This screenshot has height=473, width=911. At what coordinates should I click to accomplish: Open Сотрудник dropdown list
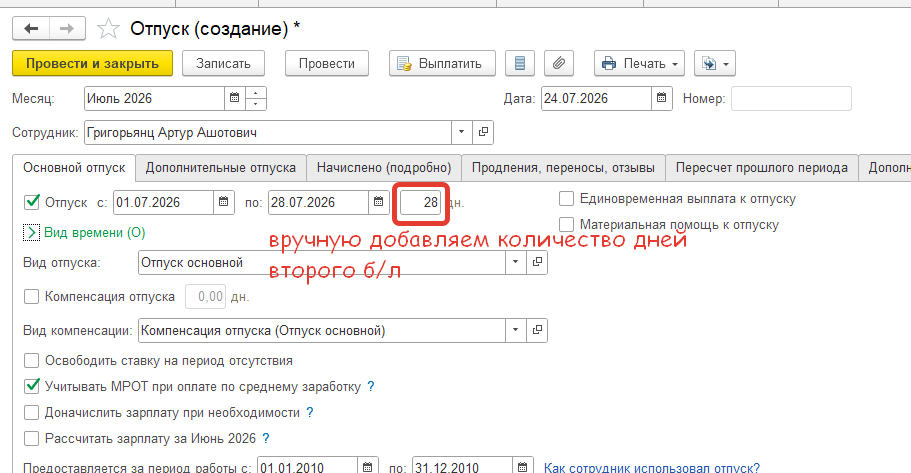pyautogui.click(x=462, y=132)
